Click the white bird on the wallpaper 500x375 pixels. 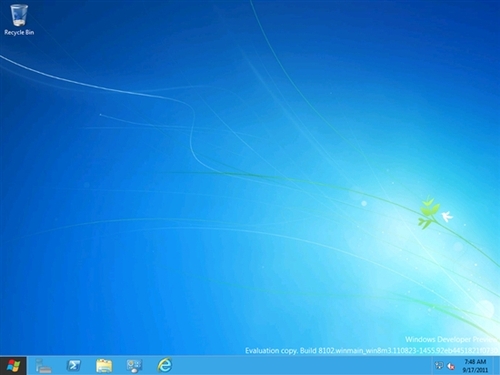[x=447, y=216]
